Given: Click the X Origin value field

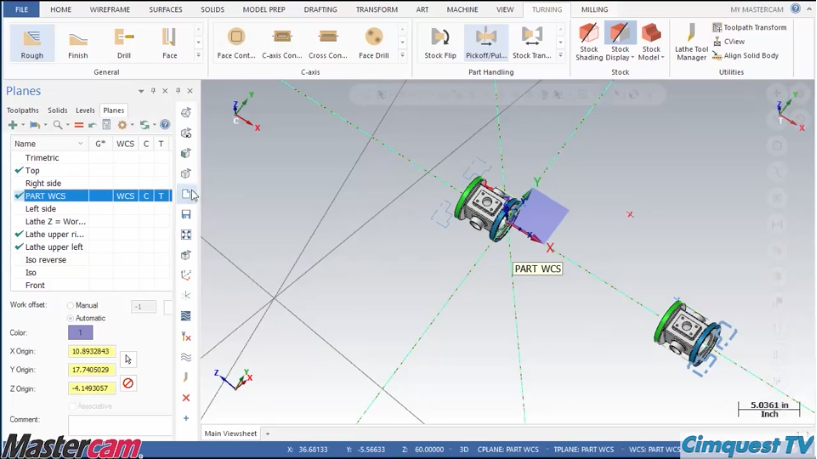Looking at the screenshot, I should click(x=92, y=352).
